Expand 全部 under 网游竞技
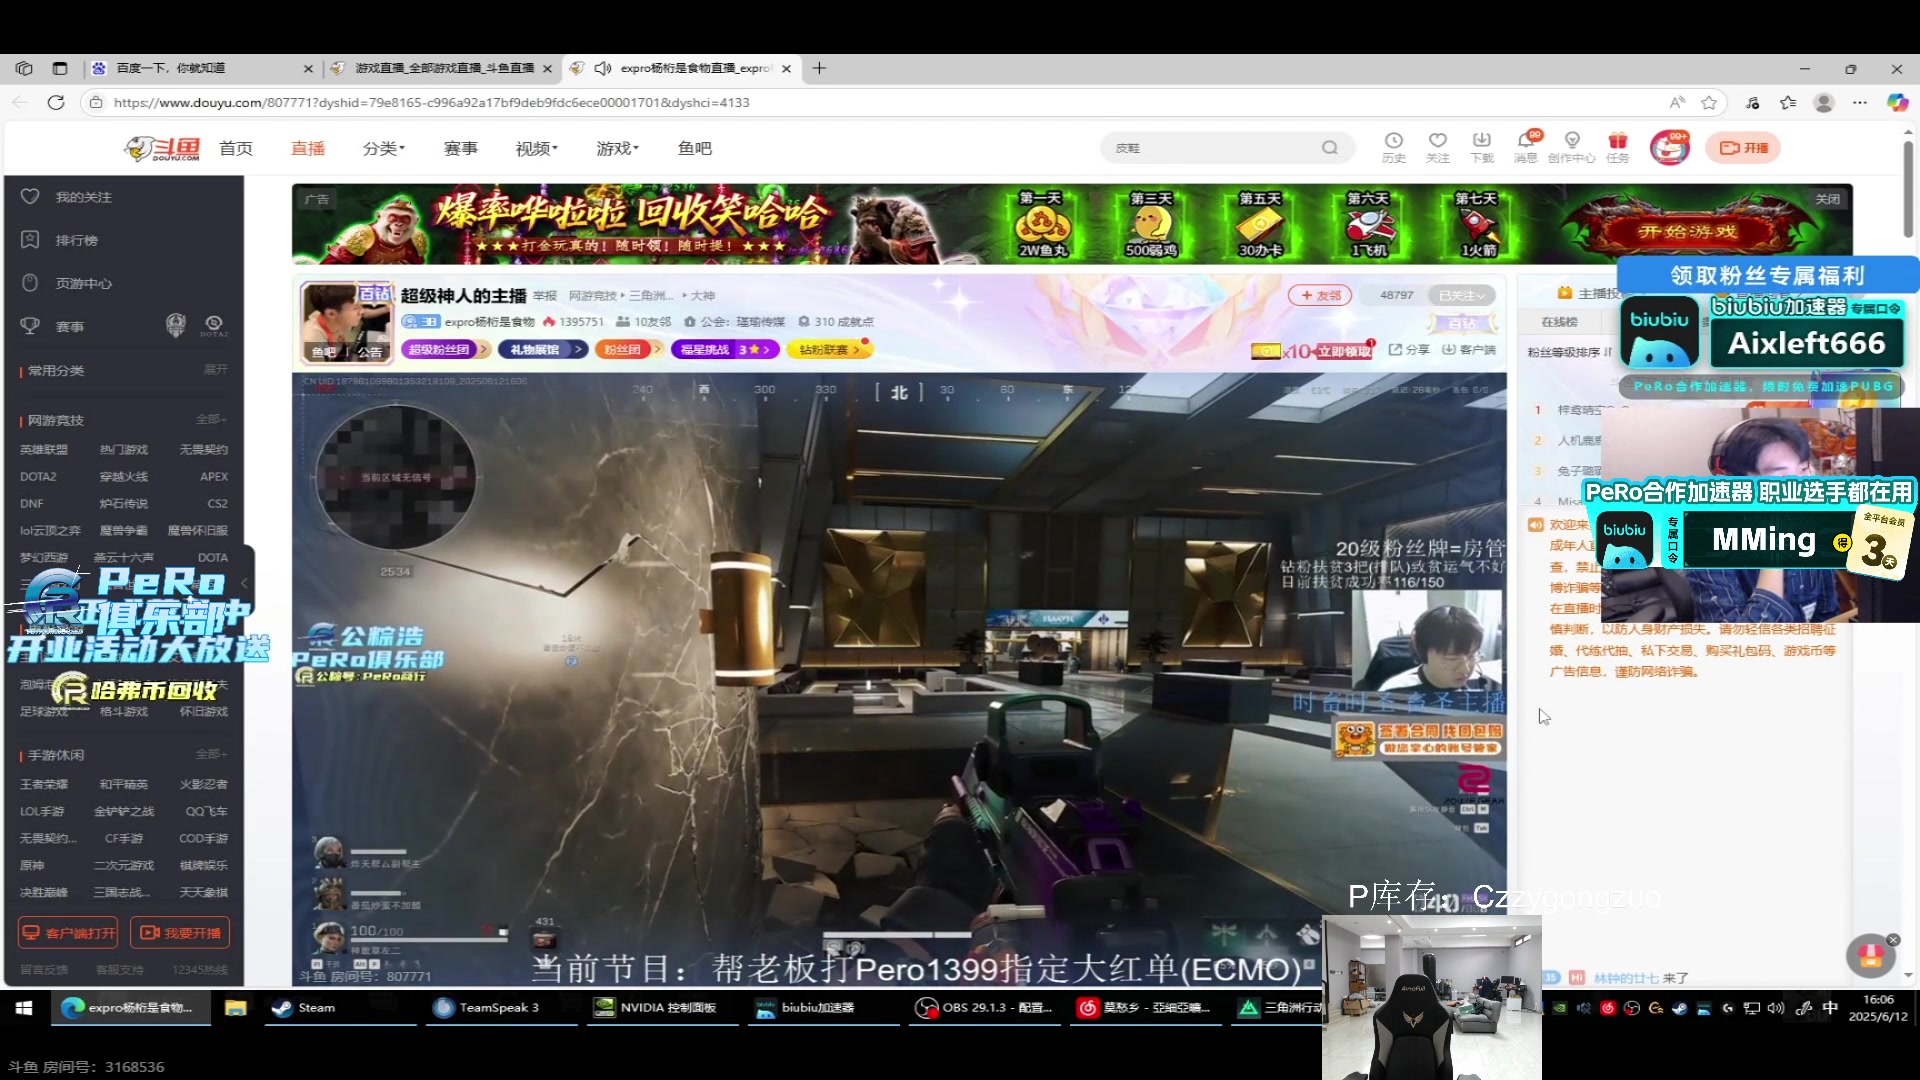 point(211,419)
